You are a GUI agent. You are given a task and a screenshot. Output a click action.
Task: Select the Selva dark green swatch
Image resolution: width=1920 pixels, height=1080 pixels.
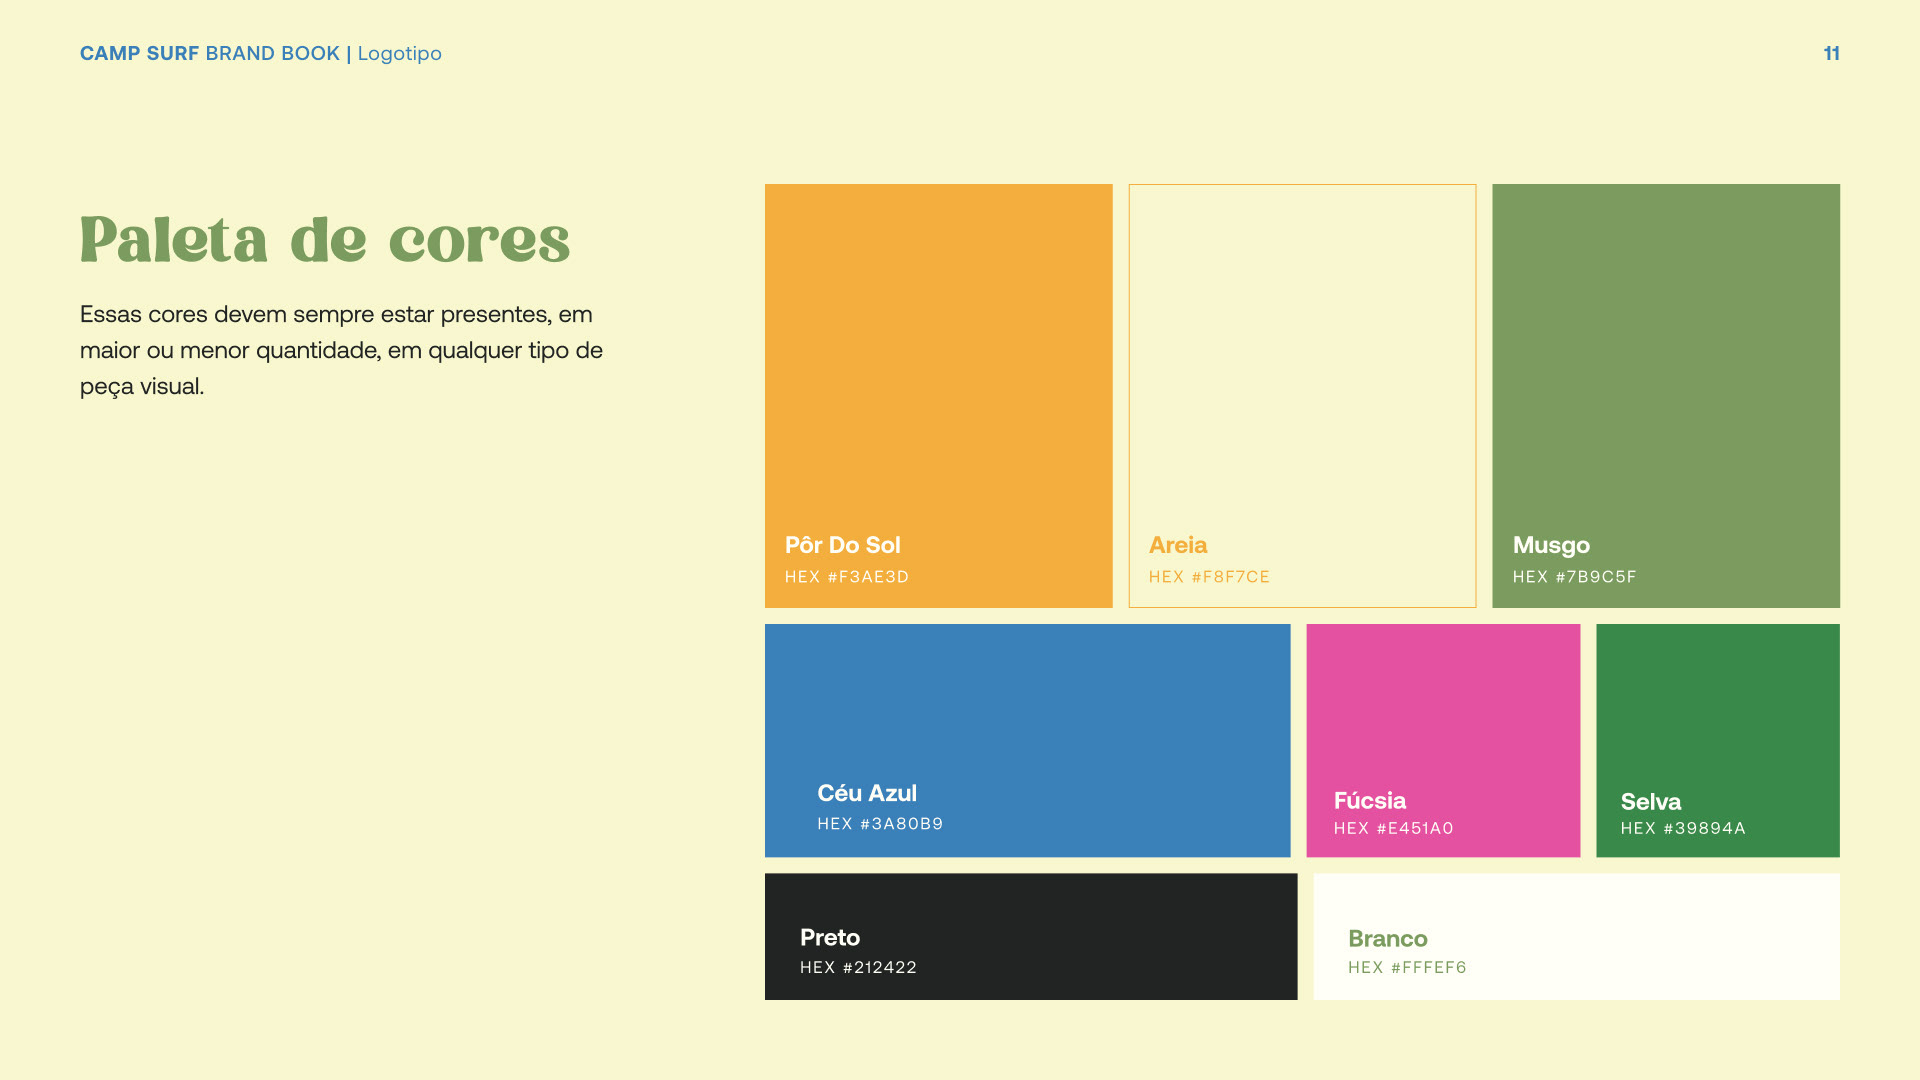(x=1717, y=700)
